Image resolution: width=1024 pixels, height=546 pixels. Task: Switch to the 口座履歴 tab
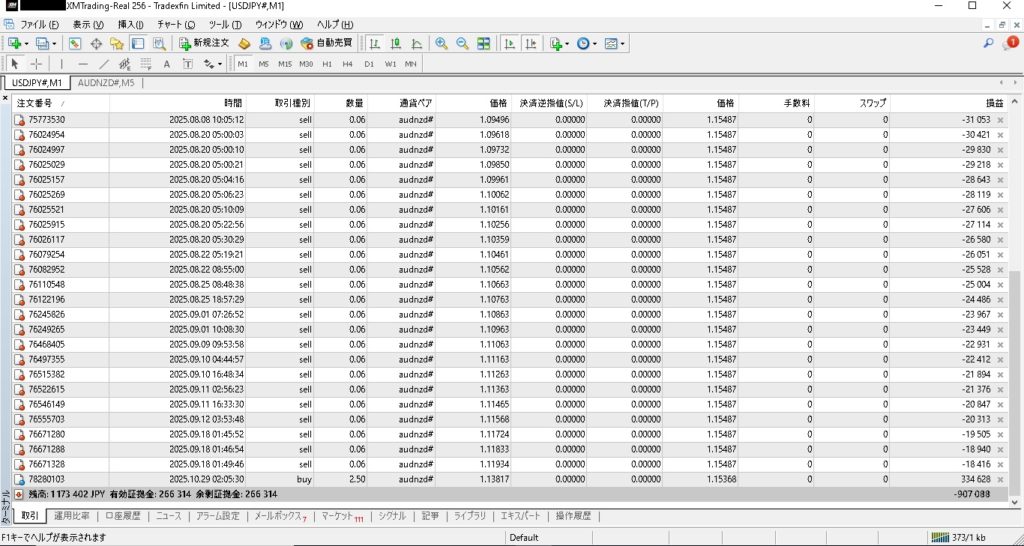122,516
